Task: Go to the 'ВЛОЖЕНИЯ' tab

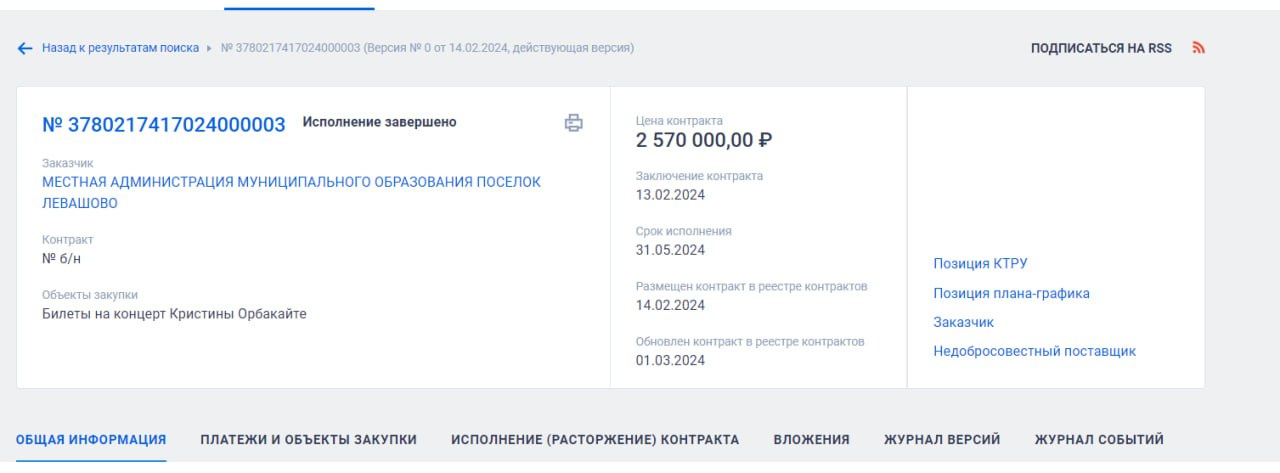Action: point(811,440)
